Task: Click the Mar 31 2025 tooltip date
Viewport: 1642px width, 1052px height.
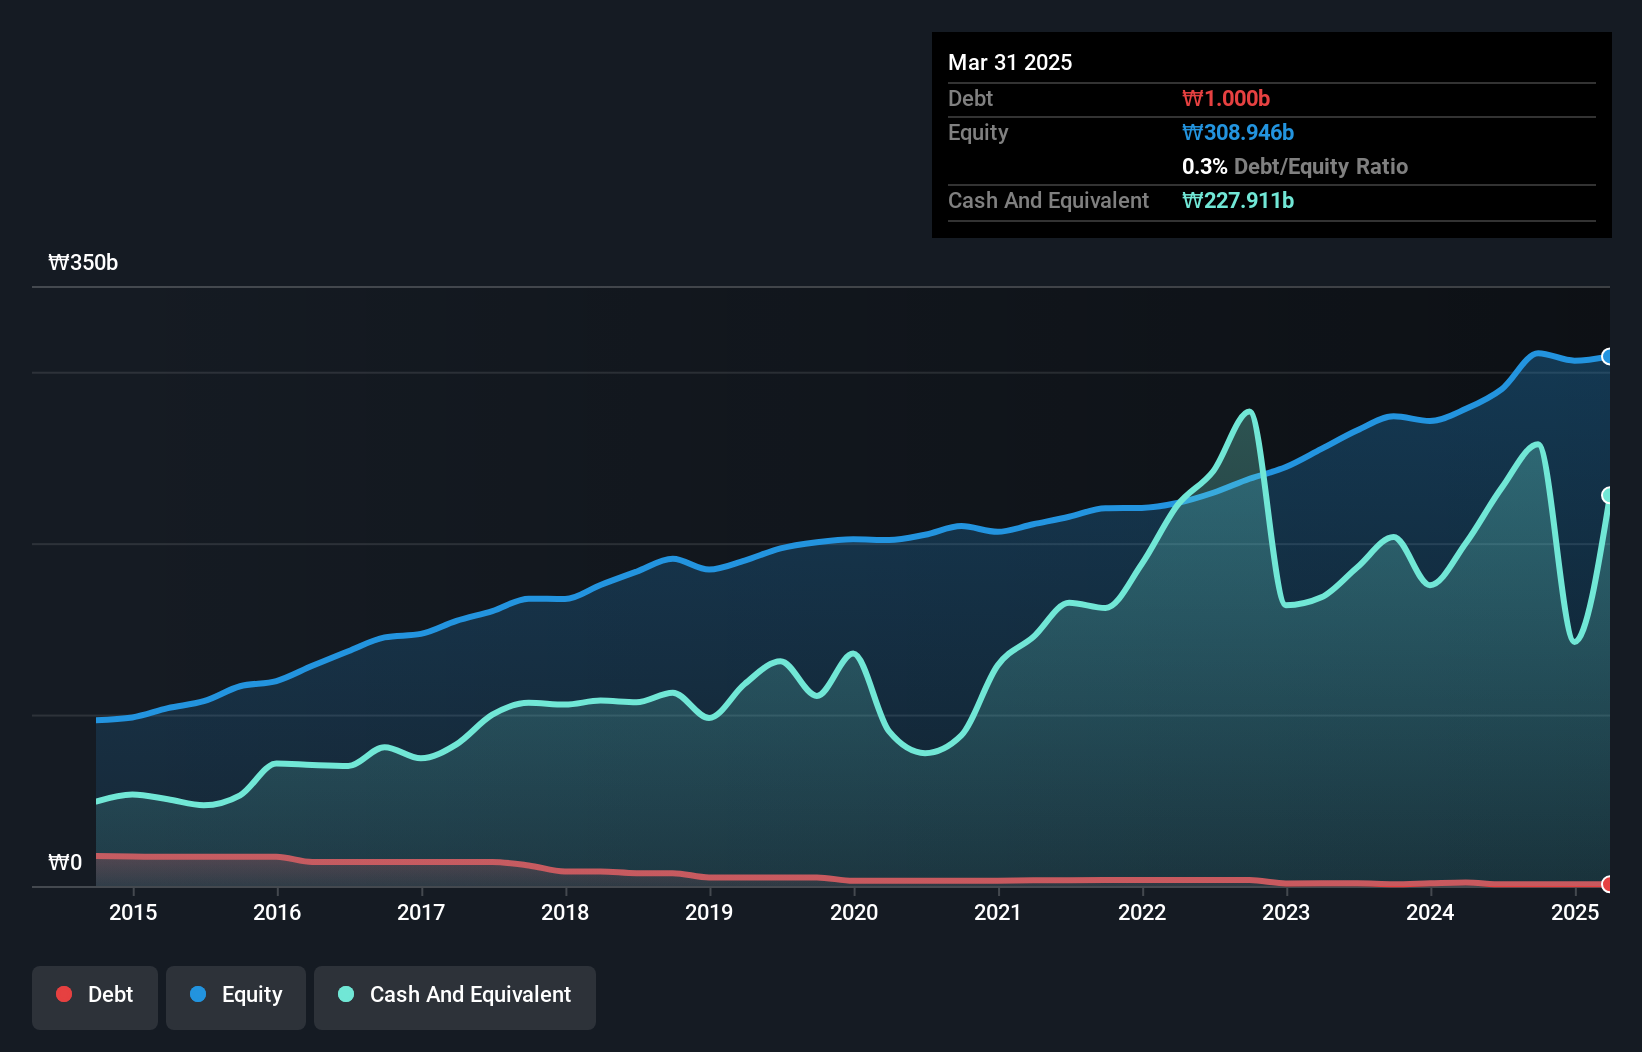Action: click(x=1010, y=63)
